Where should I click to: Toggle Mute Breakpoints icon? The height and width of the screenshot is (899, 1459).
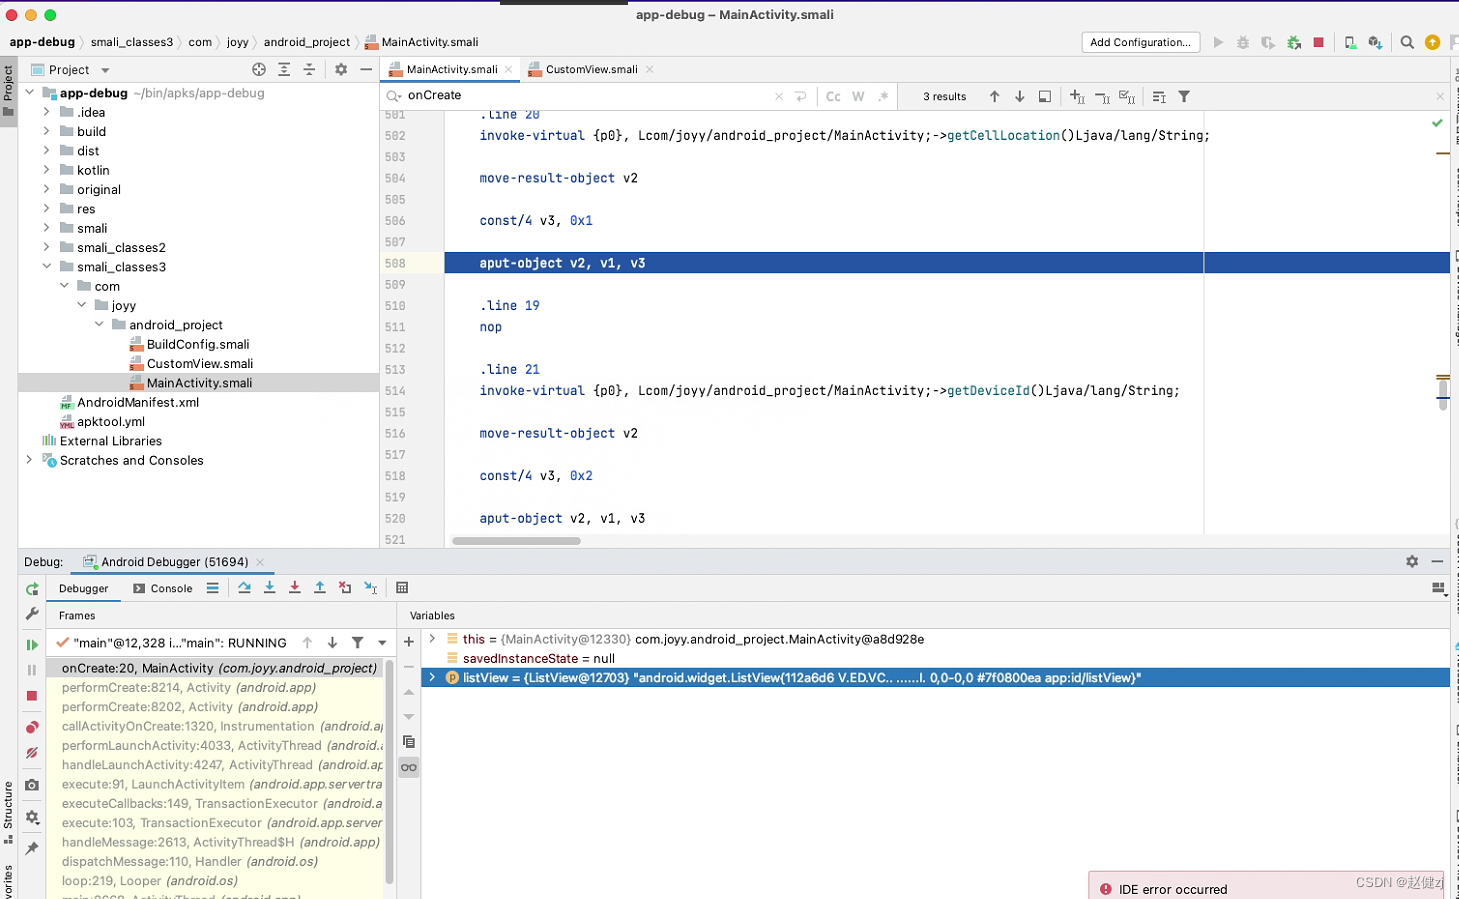(x=32, y=752)
